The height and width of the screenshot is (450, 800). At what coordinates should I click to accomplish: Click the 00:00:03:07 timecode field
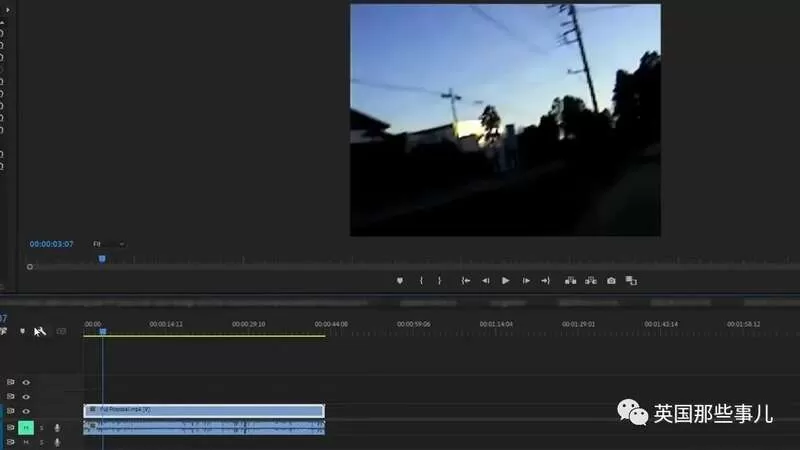pos(52,244)
